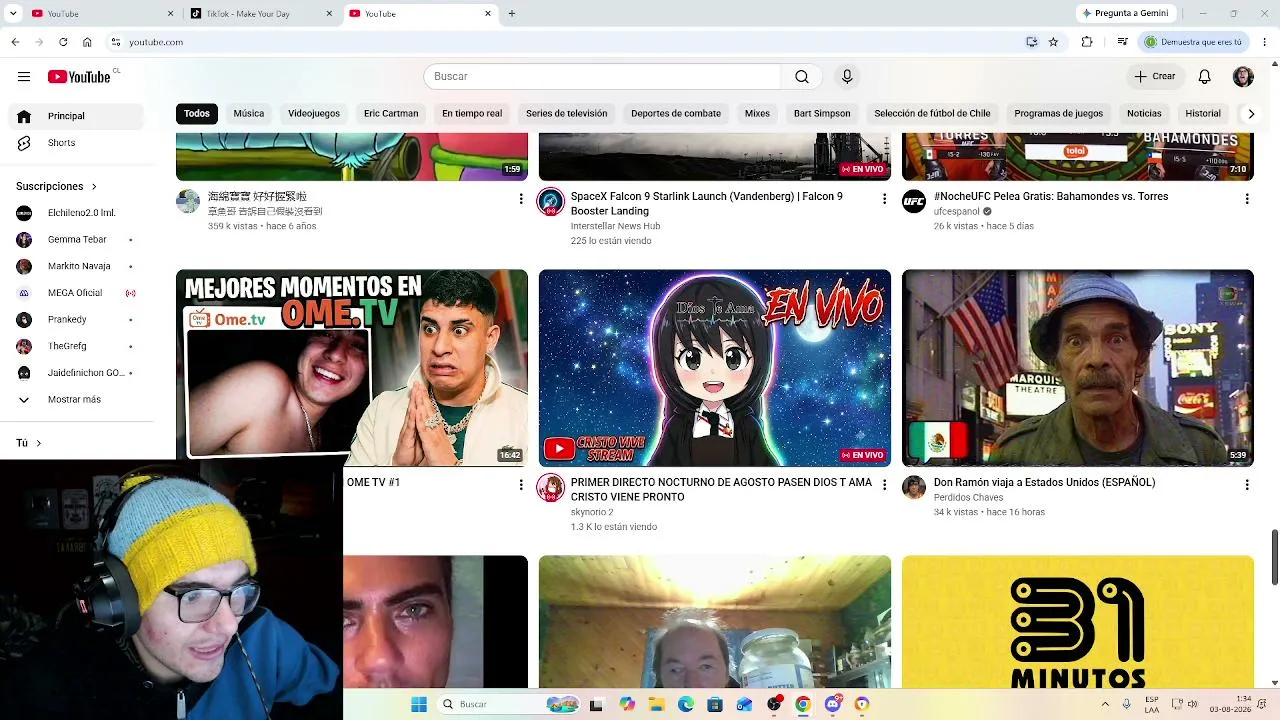Play the Mejores Momentos en OME.TV thumbnail
The width and height of the screenshot is (1280, 720).
352,368
